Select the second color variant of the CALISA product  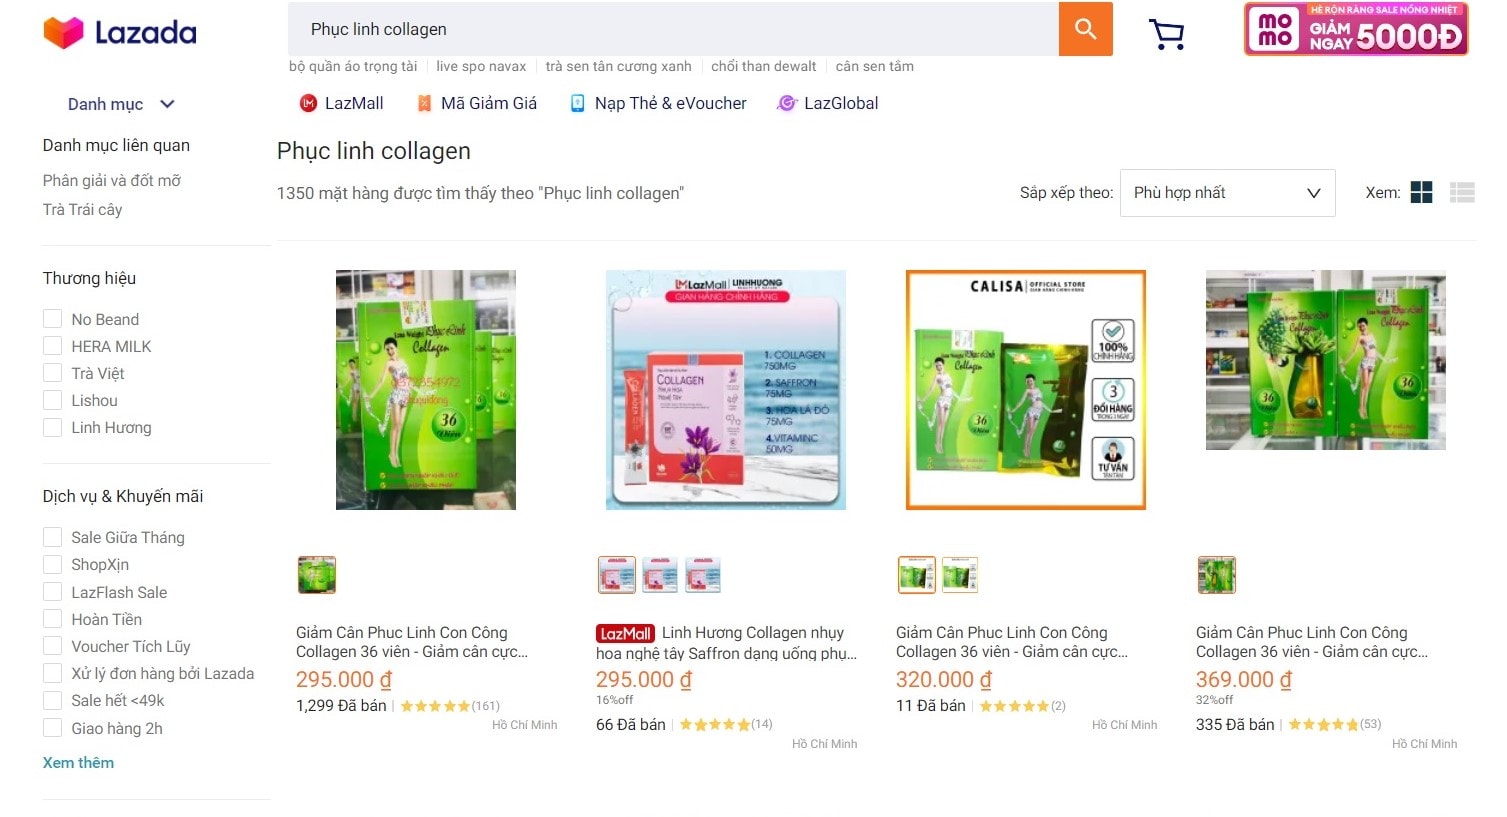point(959,575)
